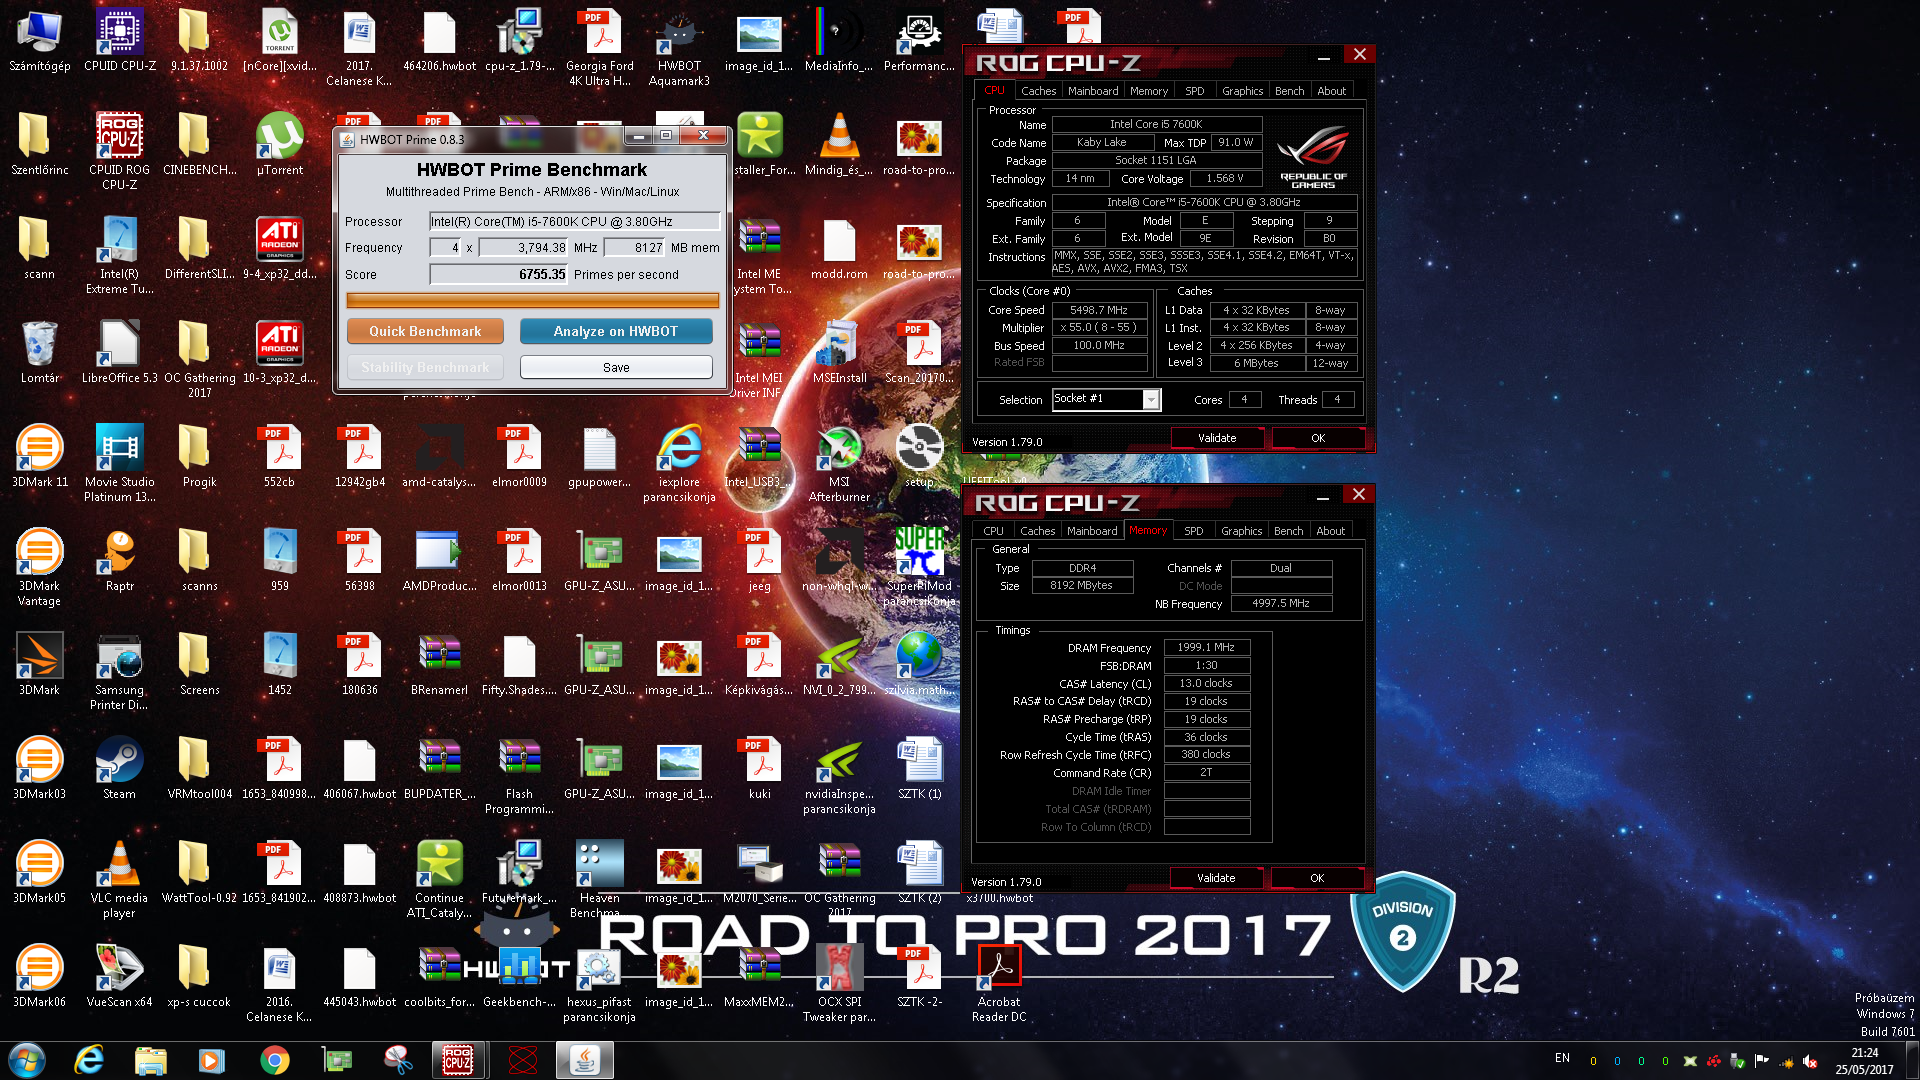Select Graphics tab in lower CPU-Z window
The width and height of the screenshot is (1920, 1080).
coord(1241,531)
